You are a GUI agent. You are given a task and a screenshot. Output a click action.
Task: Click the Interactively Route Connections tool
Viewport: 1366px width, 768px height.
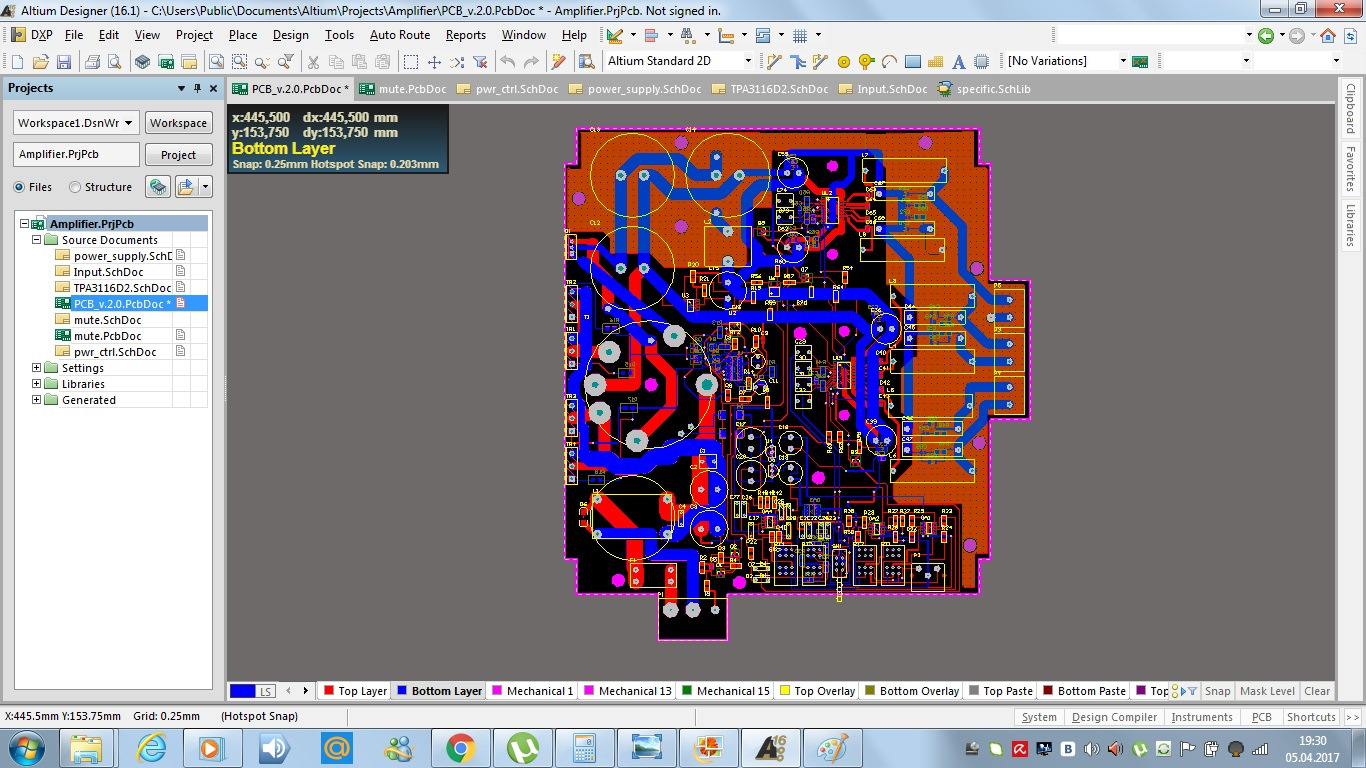[x=774, y=62]
